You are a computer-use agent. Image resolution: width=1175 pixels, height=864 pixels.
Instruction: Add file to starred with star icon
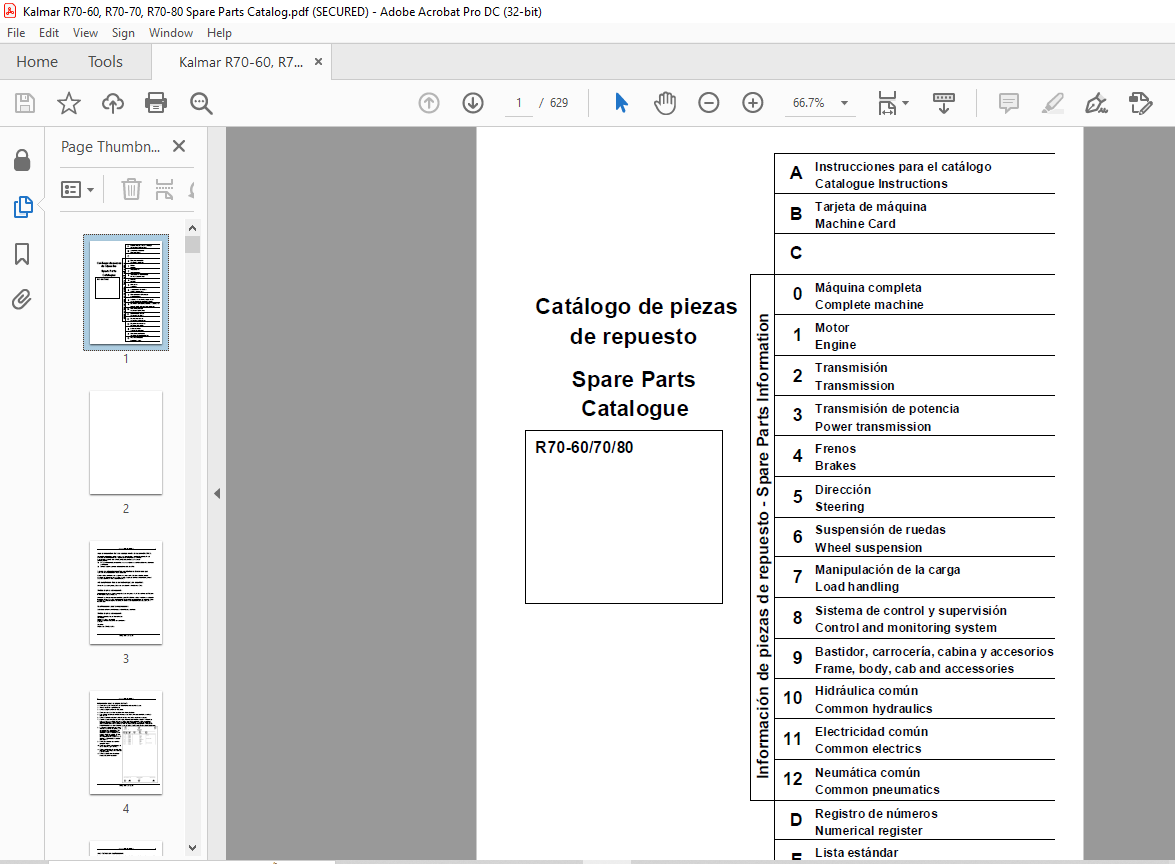coord(69,103)
